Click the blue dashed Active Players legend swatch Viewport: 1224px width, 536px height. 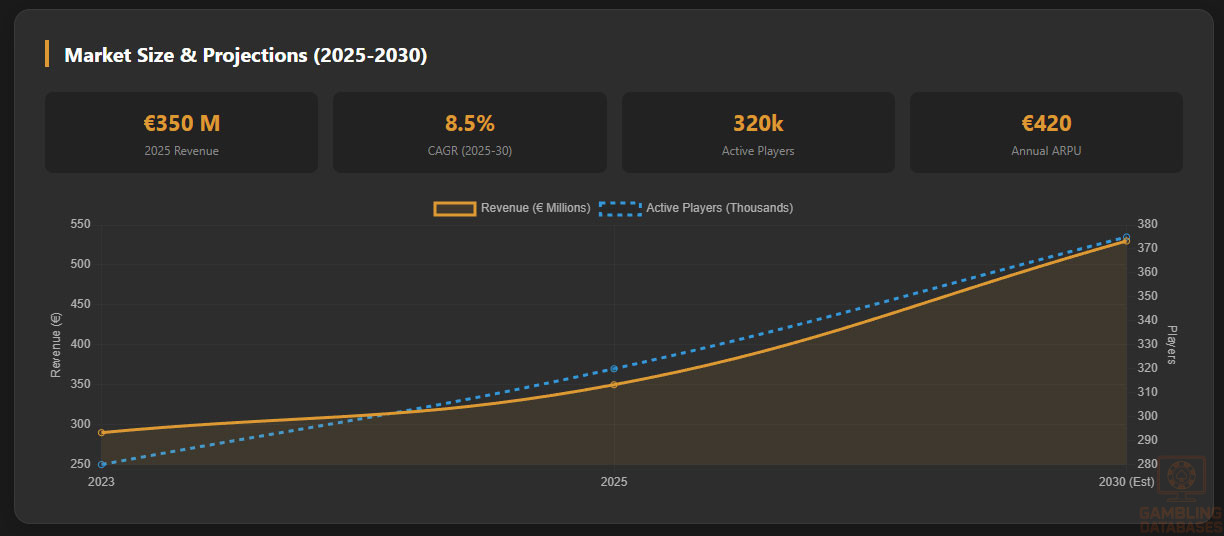[x=620, y=208]
